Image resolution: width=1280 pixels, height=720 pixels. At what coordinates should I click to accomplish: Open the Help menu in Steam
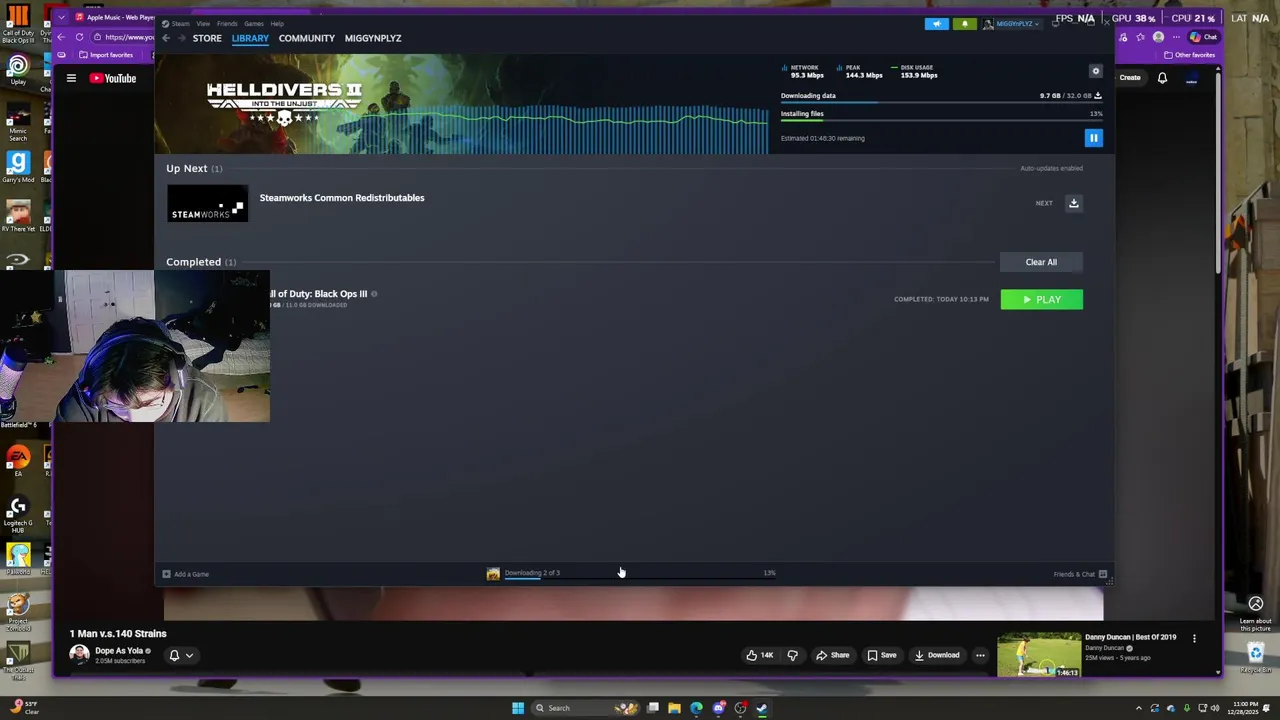tap(277, 23)
